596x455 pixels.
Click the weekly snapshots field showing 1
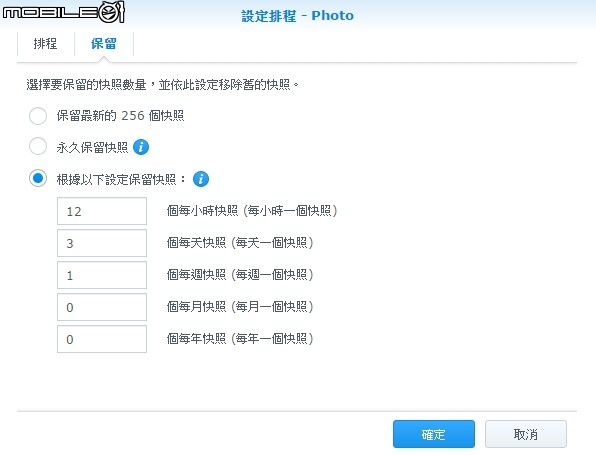coord(102,275)
